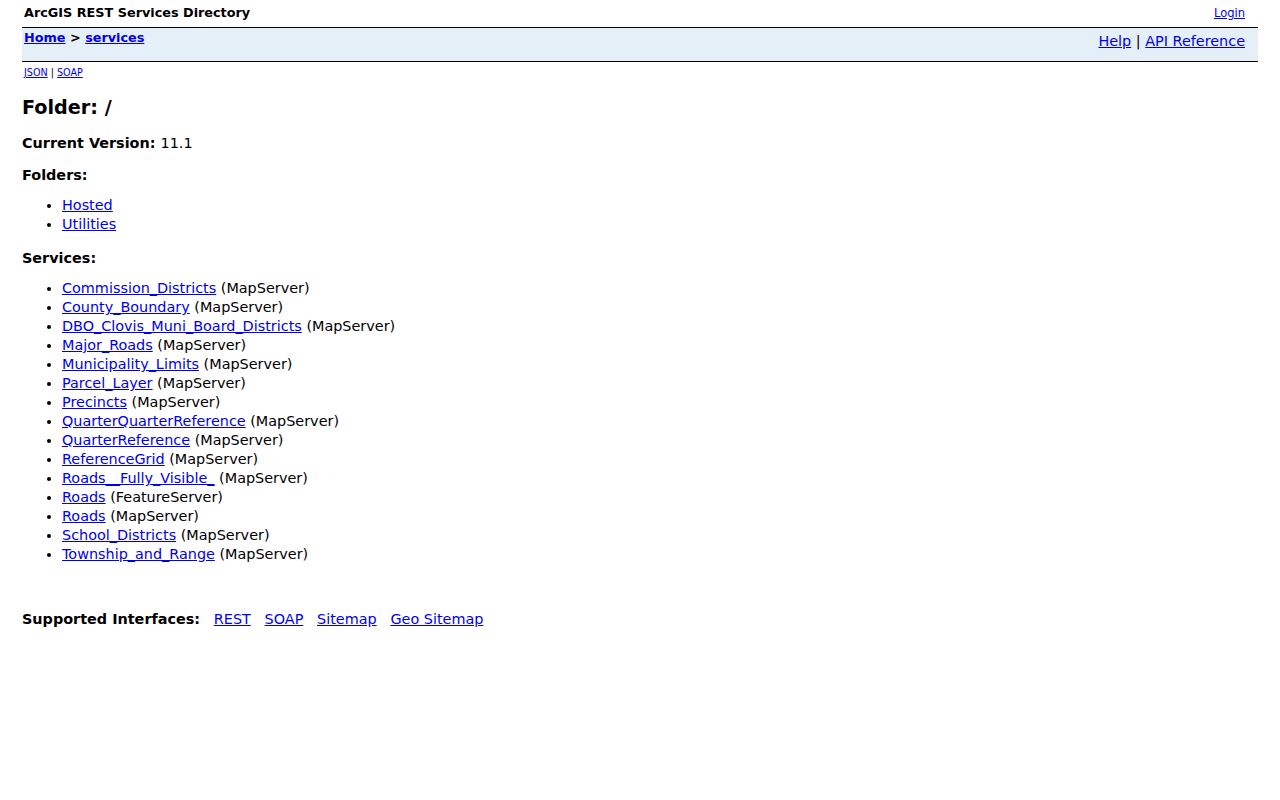Screen dimensions: 1280x800
Task: Click the 'Folder: /' heading
Action: [67, 107]
